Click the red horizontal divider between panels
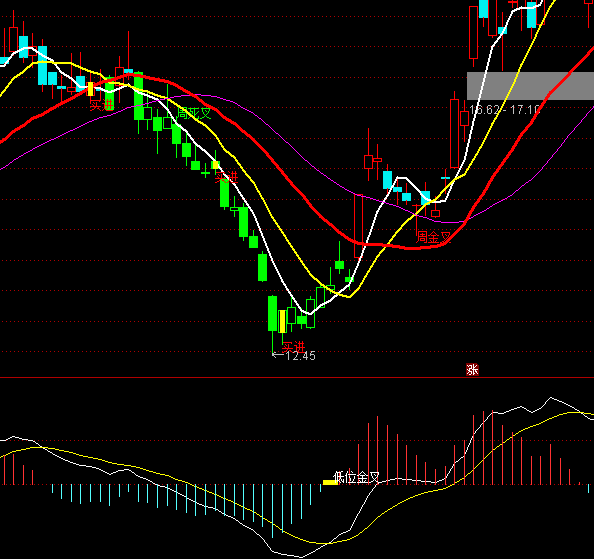Viewport: 594px width, 559px height. pos(297,378)
